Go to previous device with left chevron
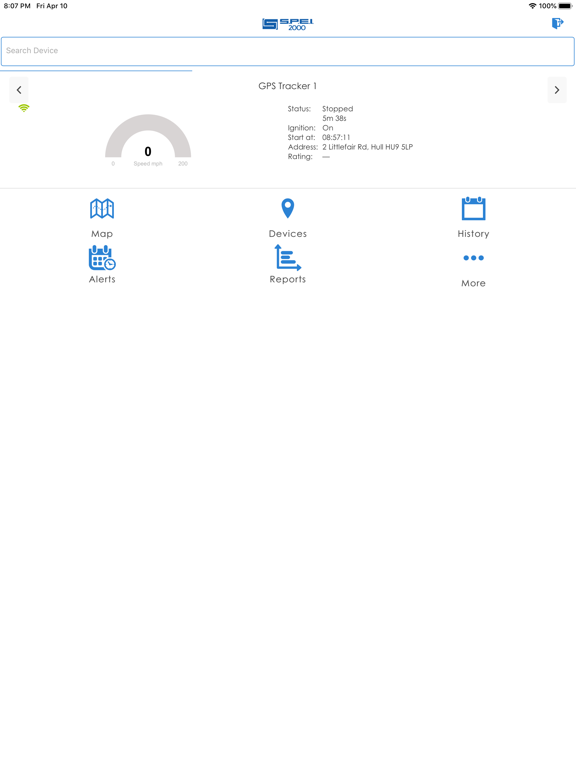This screenshot has height=768, width=576. click(x=19, y=90)
